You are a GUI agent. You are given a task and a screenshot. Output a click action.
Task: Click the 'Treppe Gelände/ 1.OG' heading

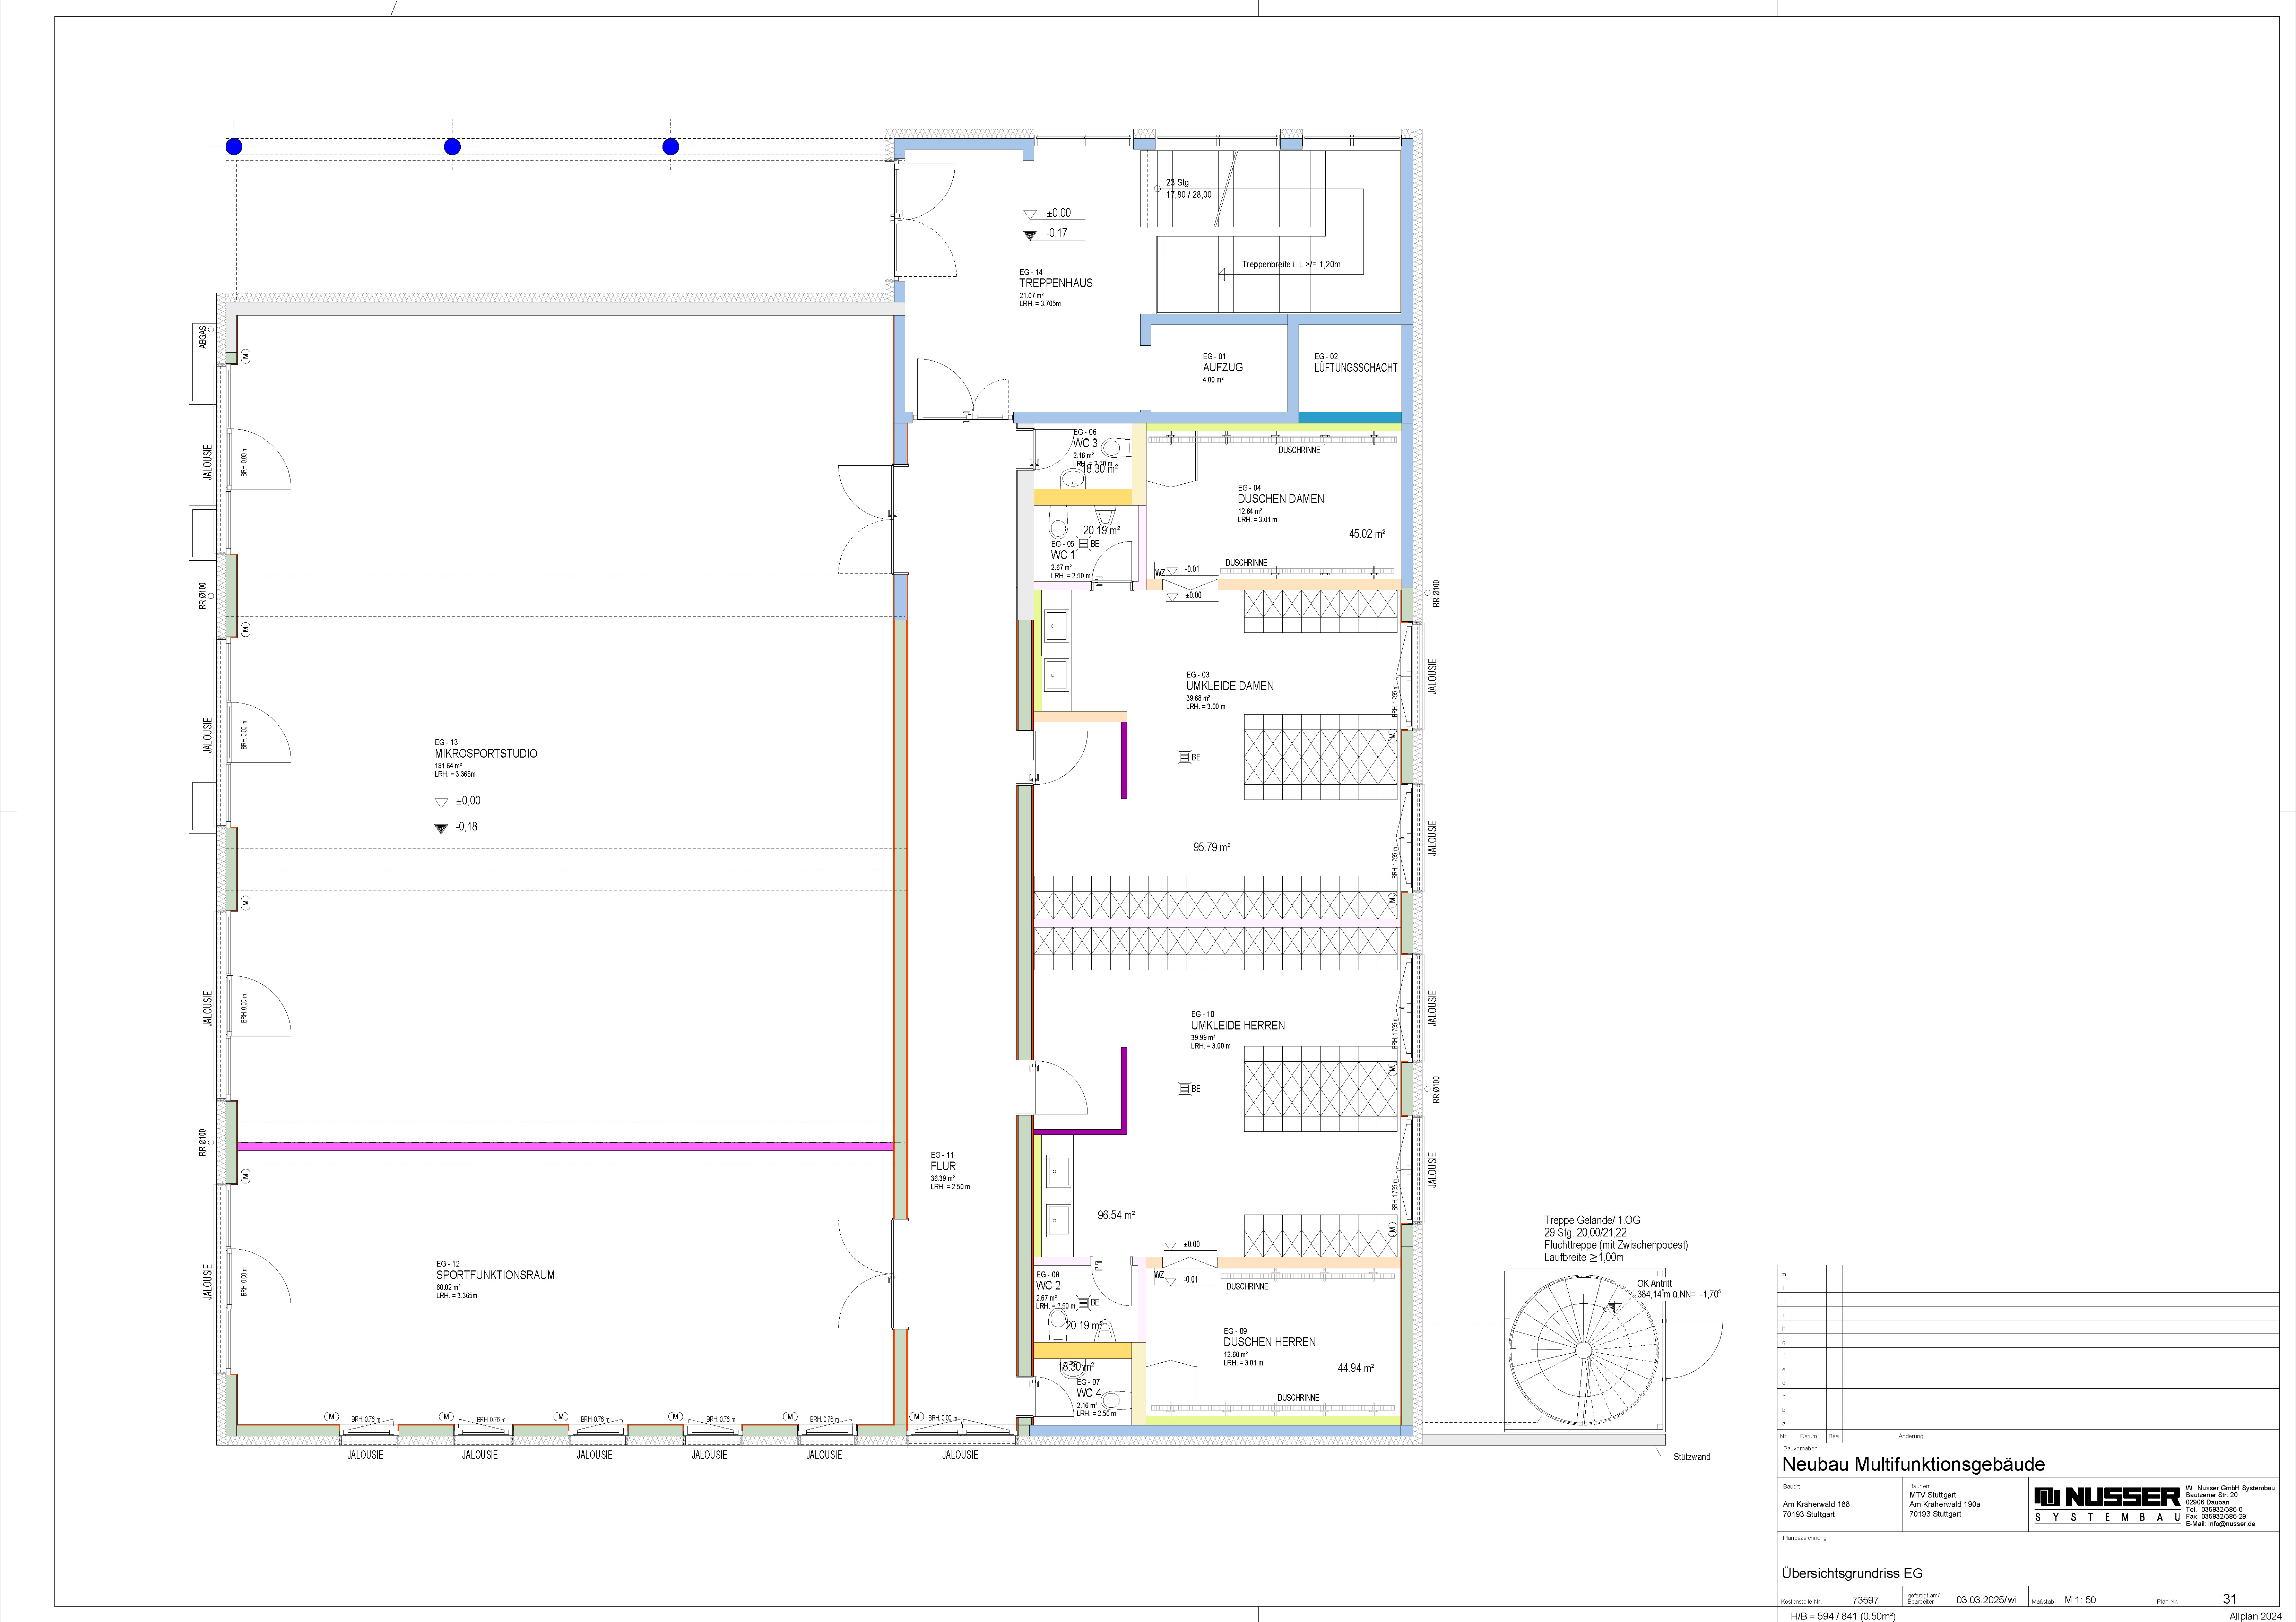click(x=1592, y=1221)
